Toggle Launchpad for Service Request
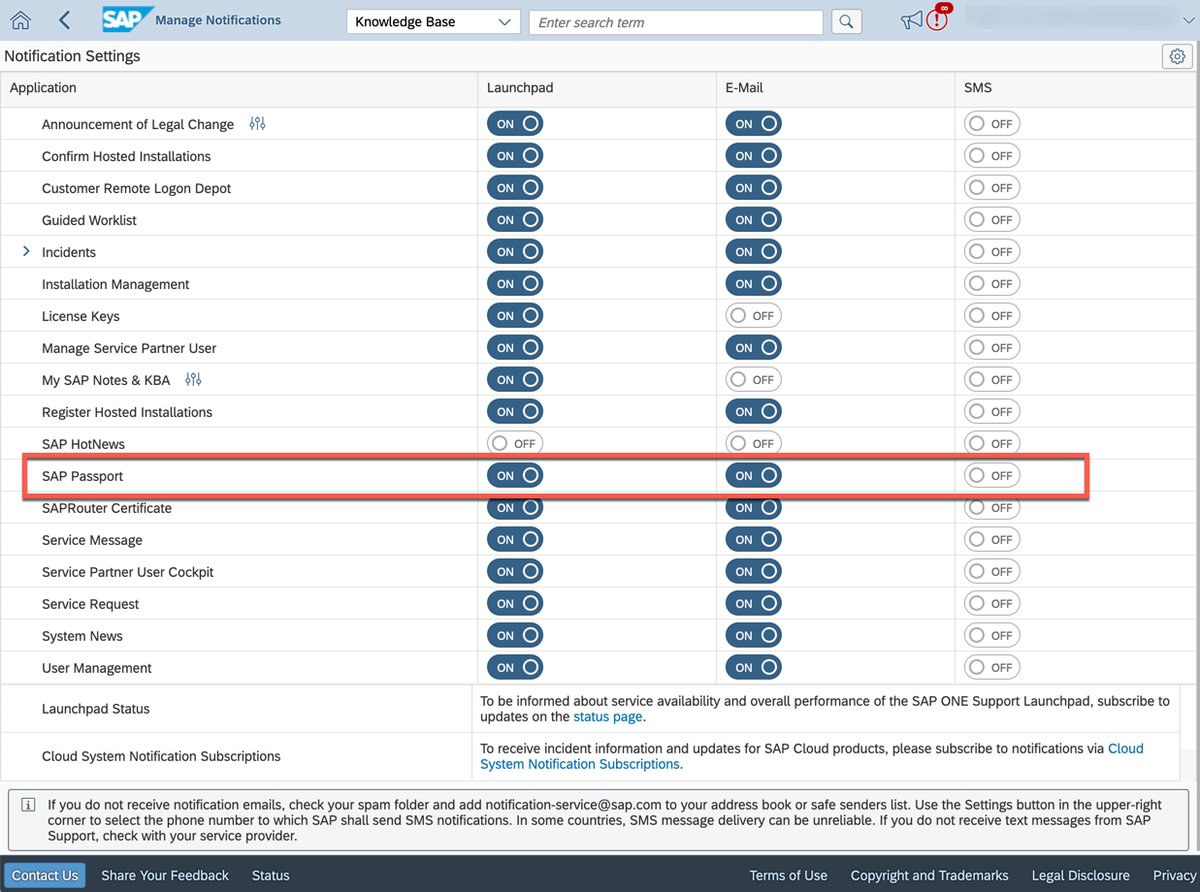1200x892 pixels. [515, 604]
